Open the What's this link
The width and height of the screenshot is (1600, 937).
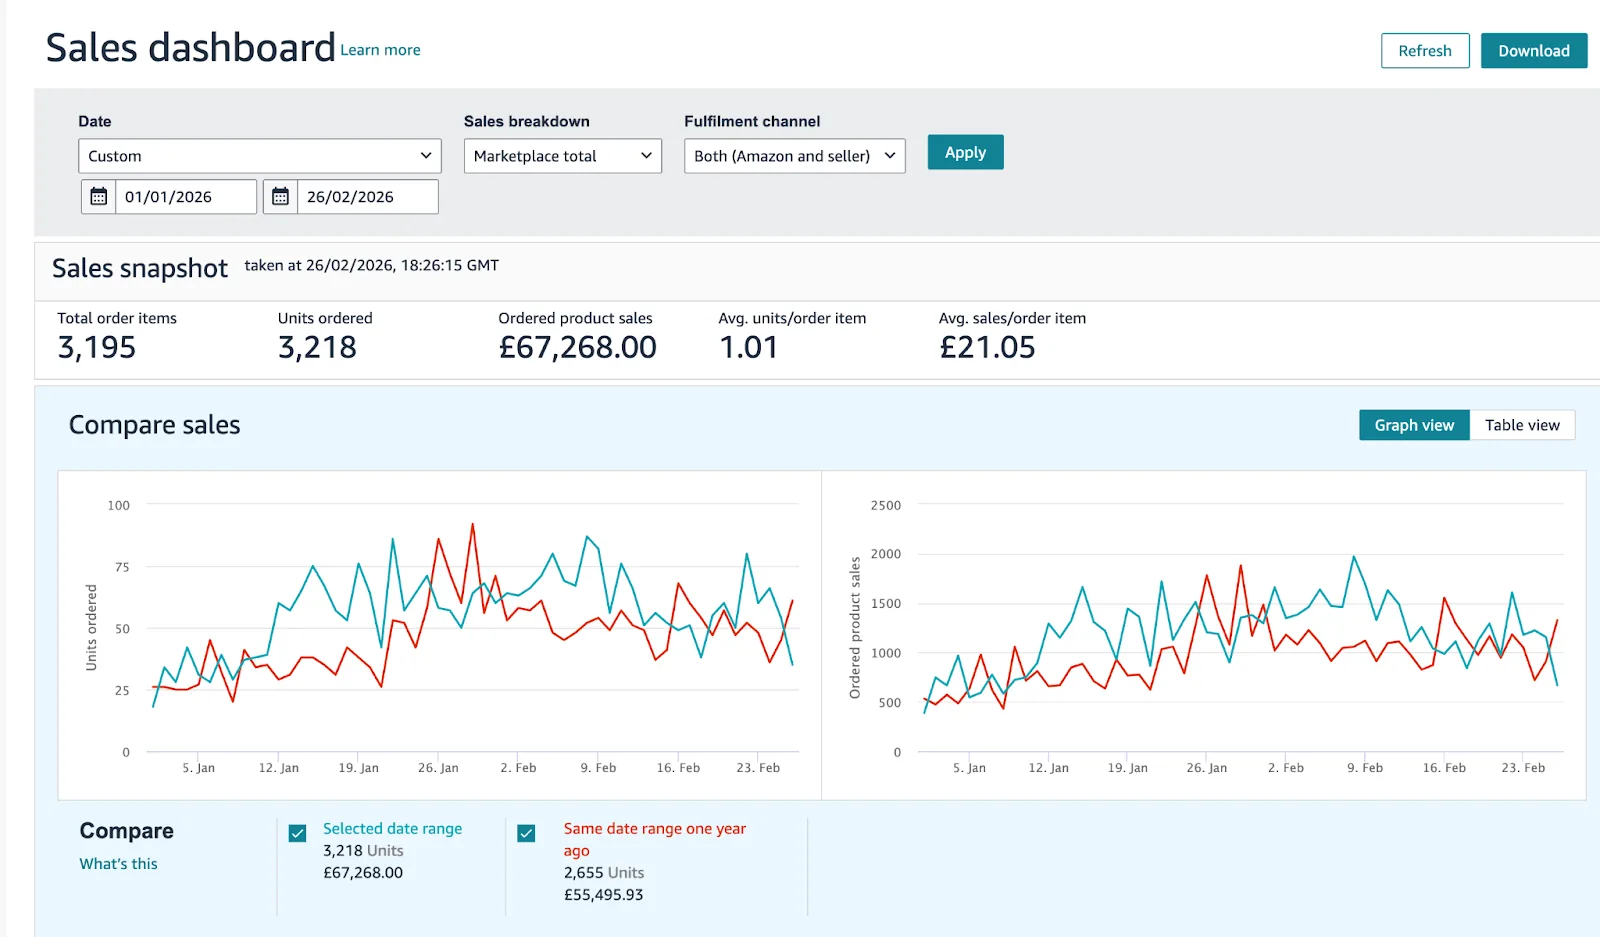(118, 864)
